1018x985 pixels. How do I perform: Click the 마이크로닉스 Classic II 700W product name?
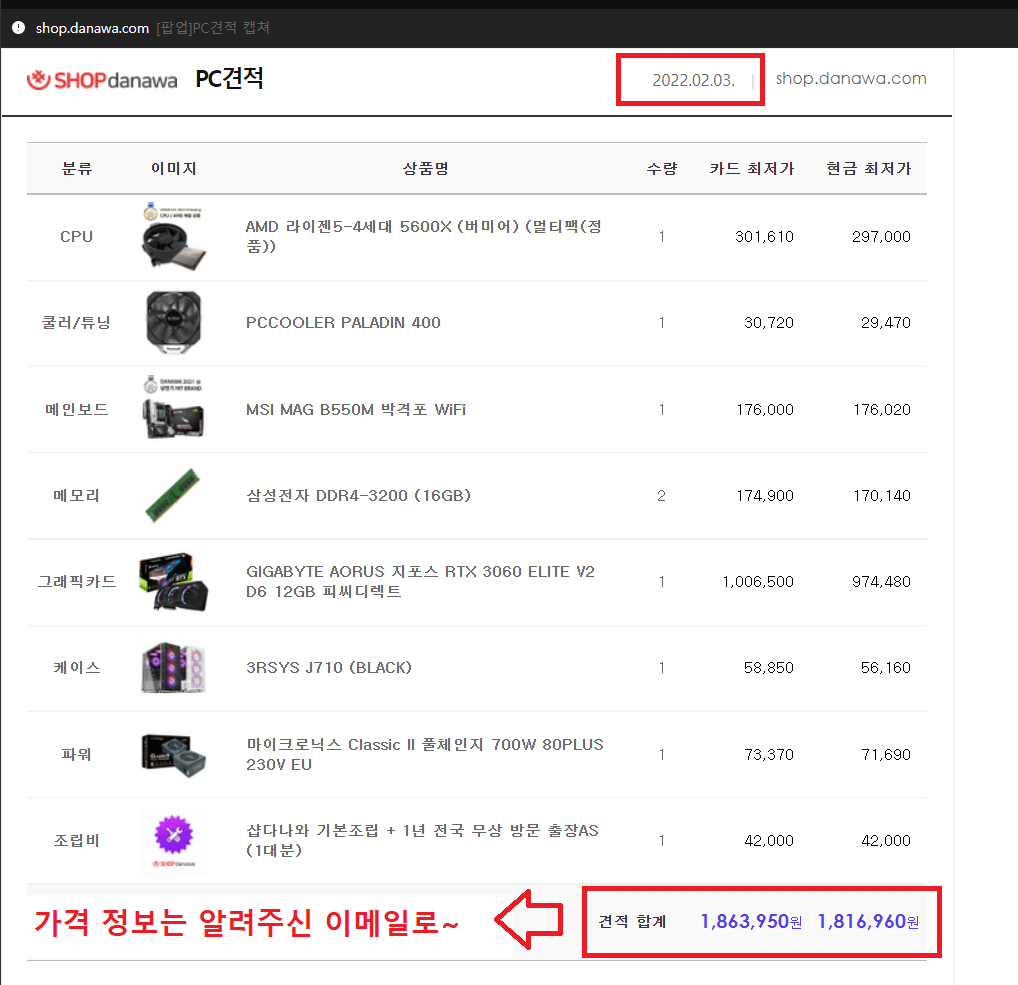(x=425, y=754)
